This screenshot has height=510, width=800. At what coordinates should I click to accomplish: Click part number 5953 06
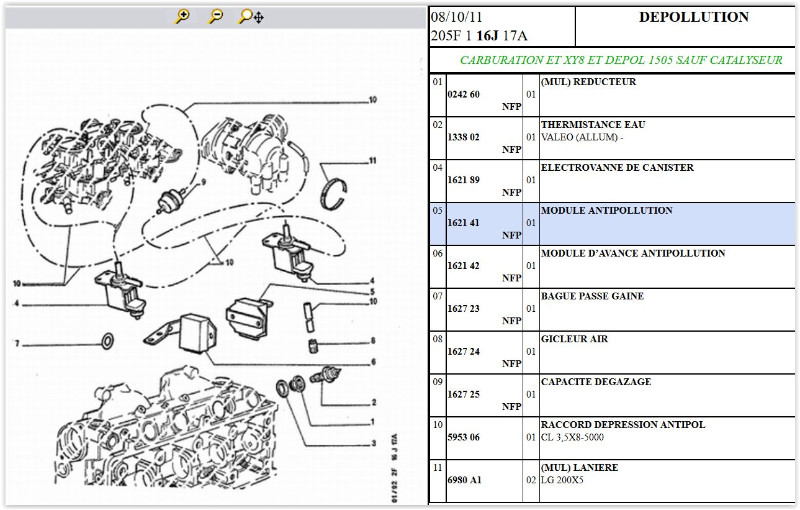coord(462,438)
